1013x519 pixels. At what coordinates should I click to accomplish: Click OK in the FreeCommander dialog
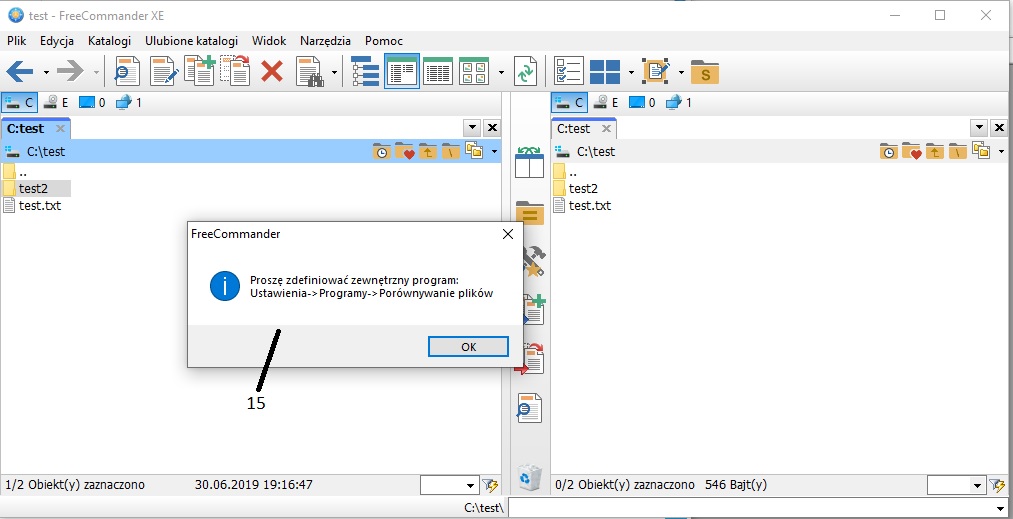pos(468,347)
